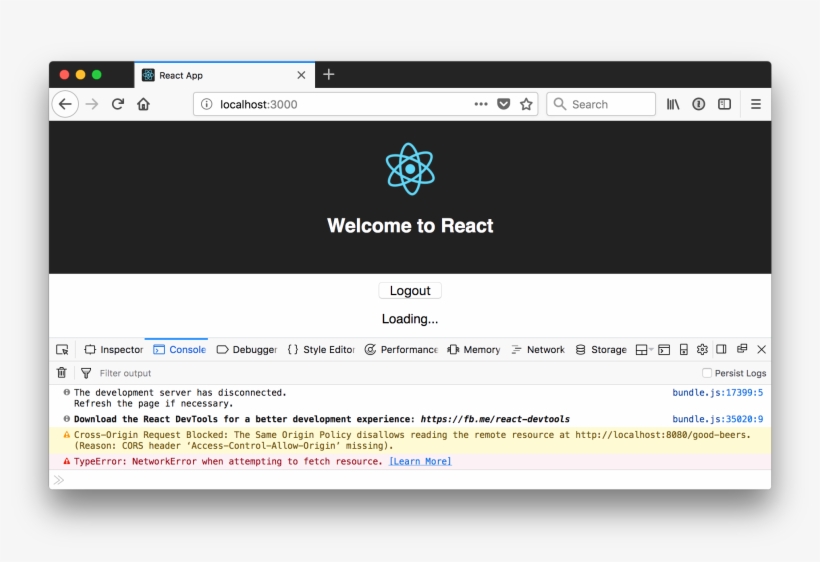Show site information for localhost

point(207,104)
